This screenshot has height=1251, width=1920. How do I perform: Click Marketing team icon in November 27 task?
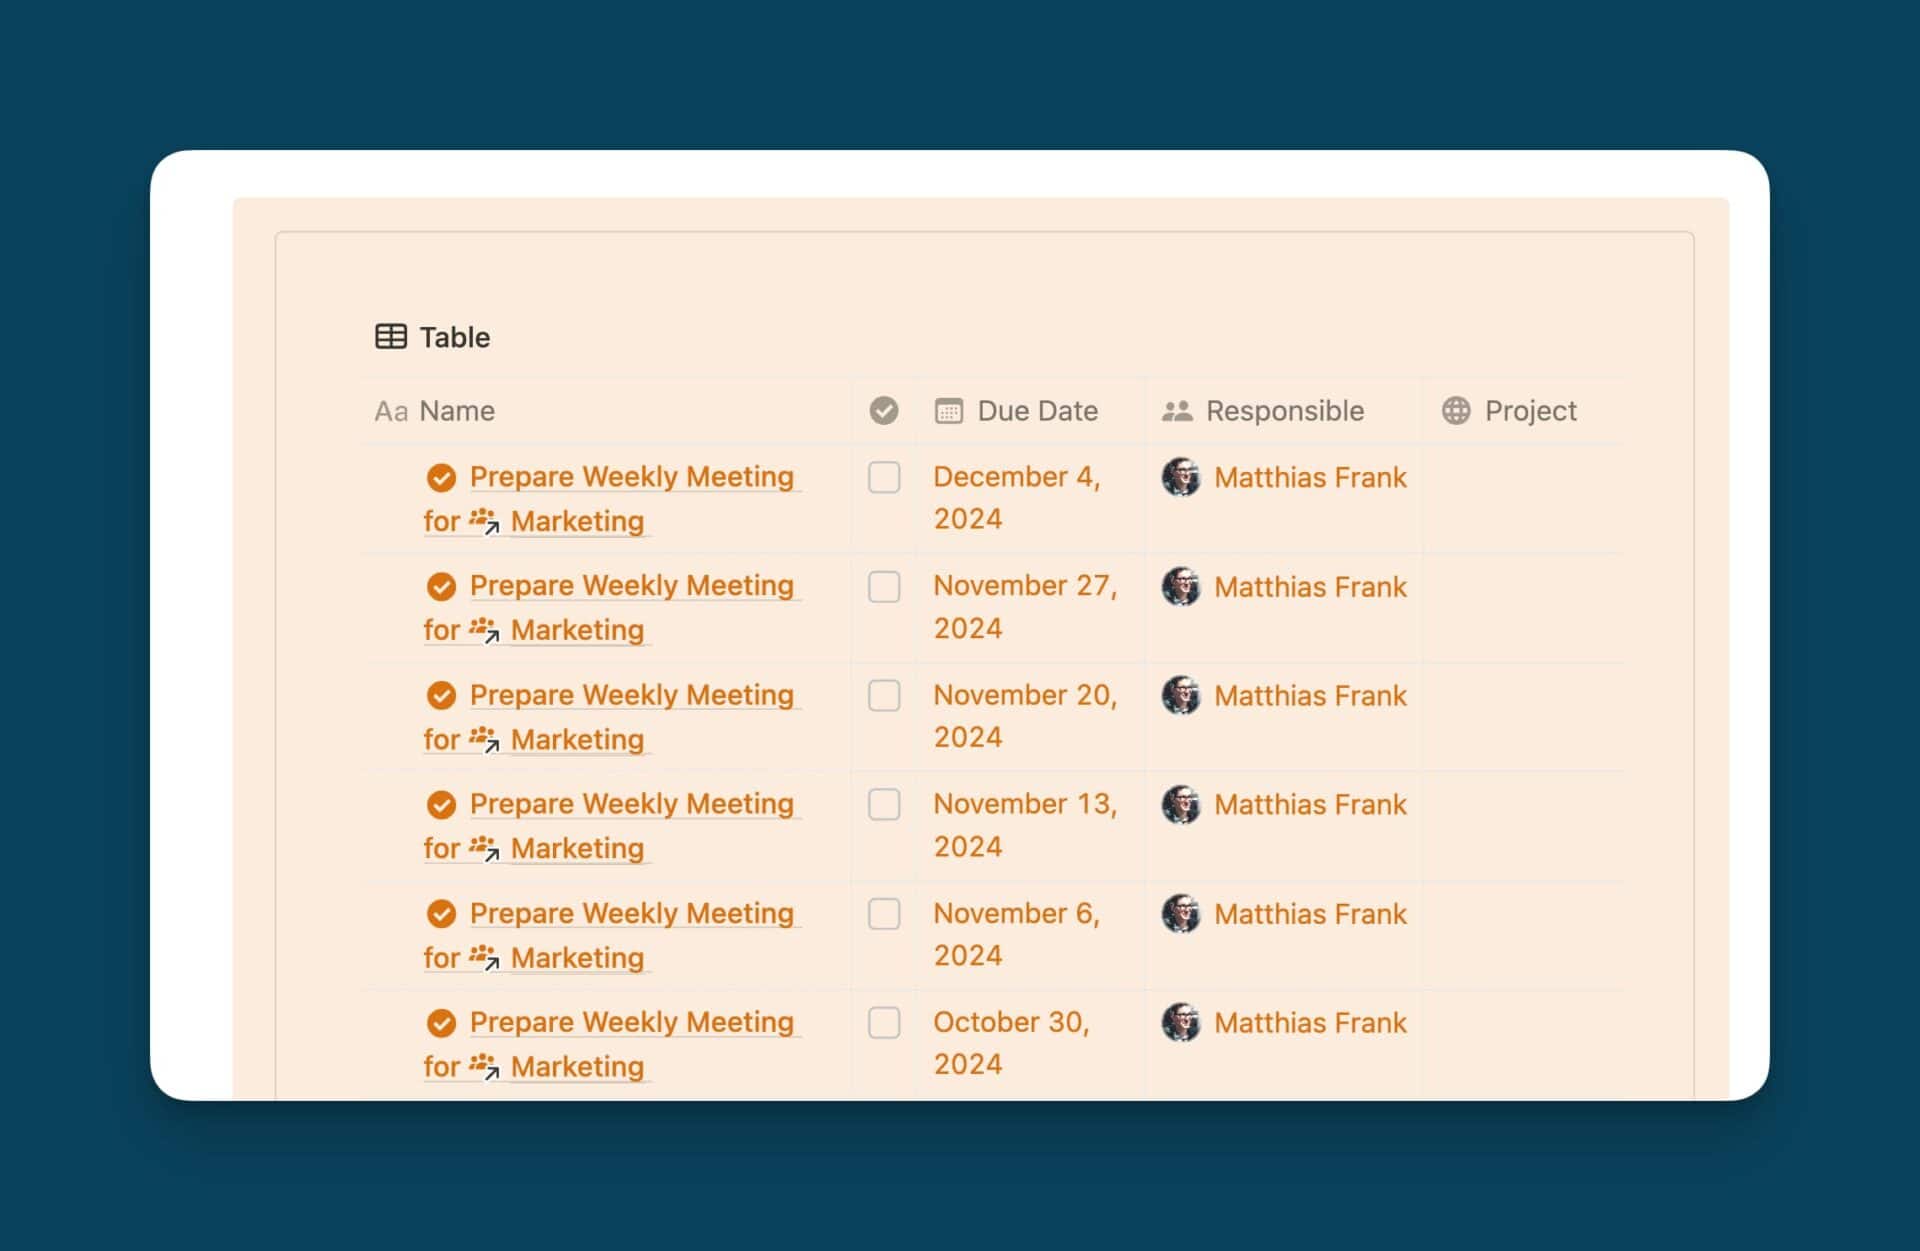click(484, 630)
